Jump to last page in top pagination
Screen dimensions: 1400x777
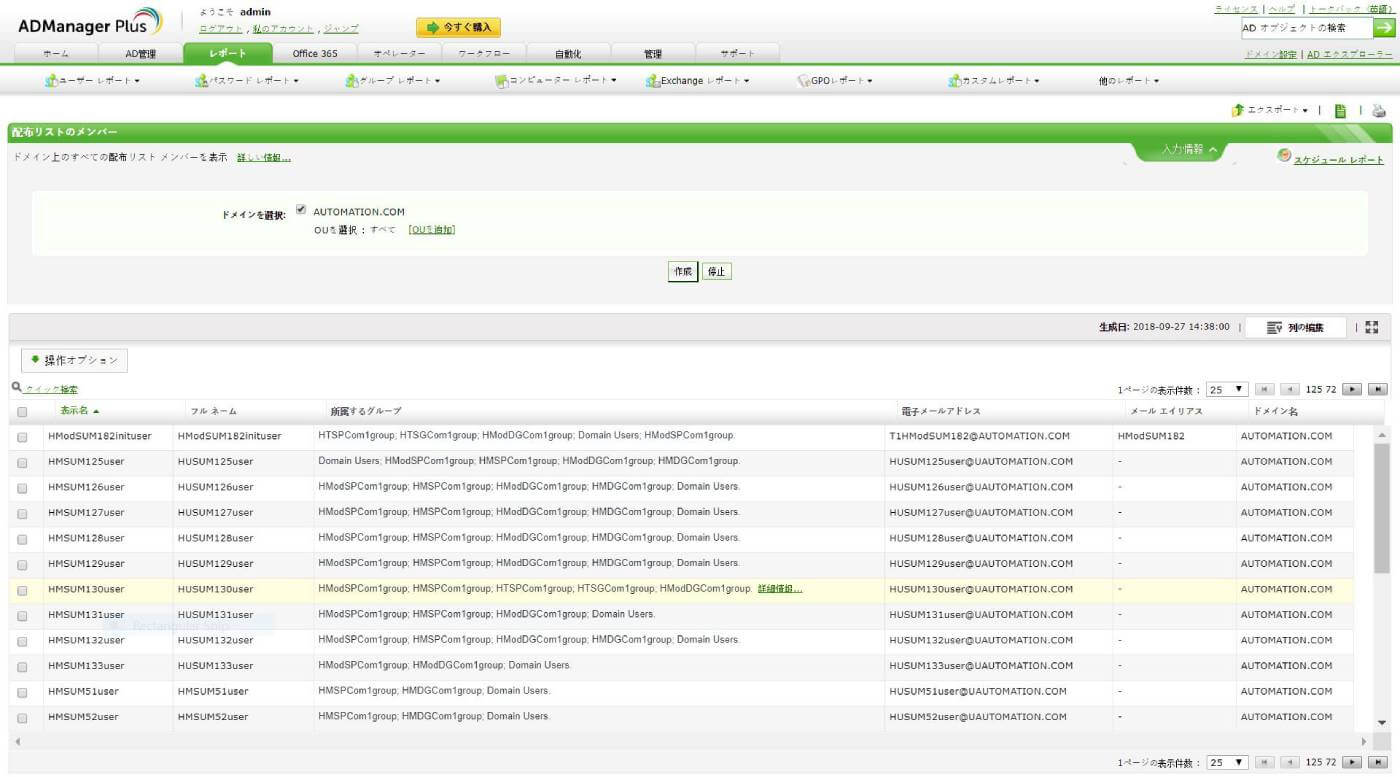point(1378,389)
